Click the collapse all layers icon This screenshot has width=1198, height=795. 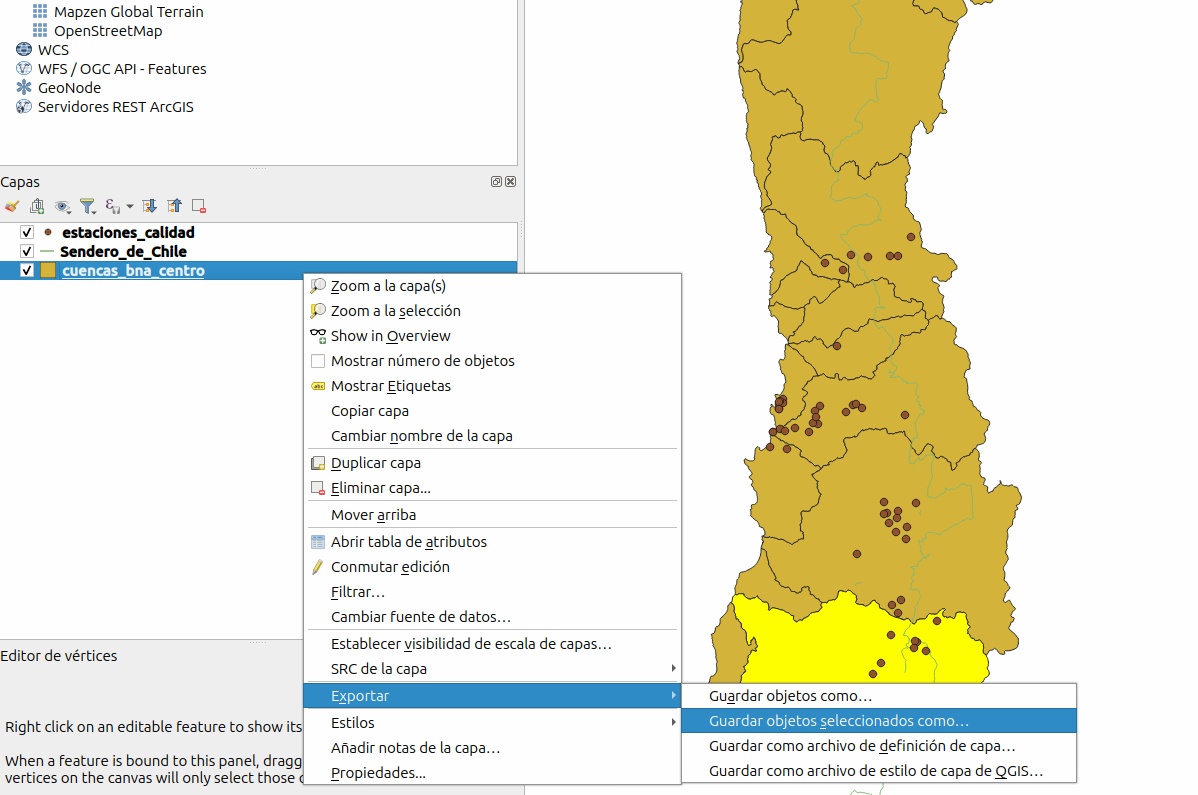(175, 206)
